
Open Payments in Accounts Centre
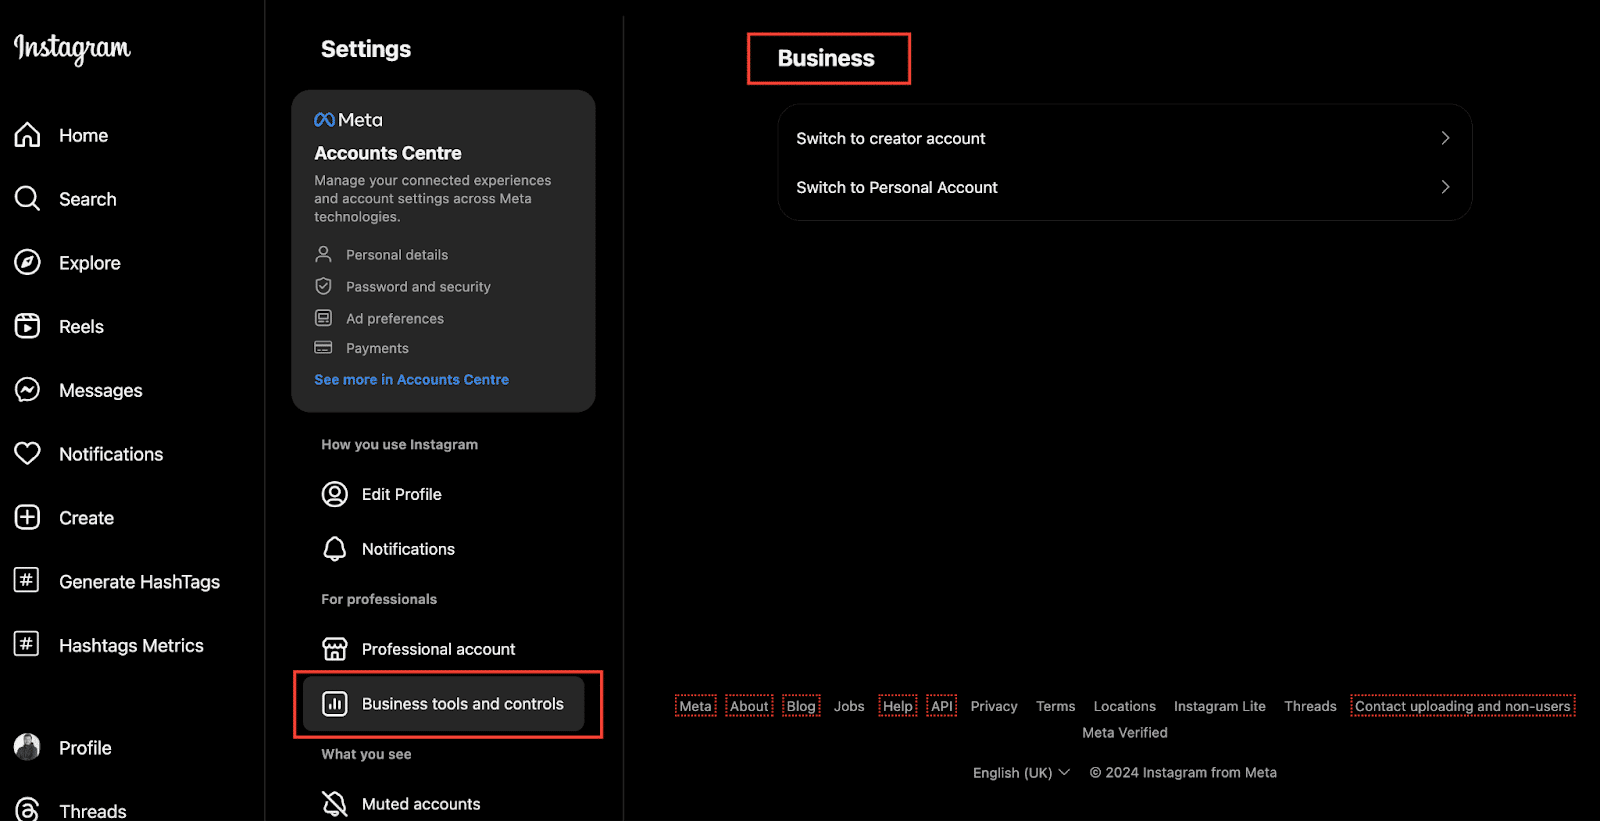click(377, 348)
